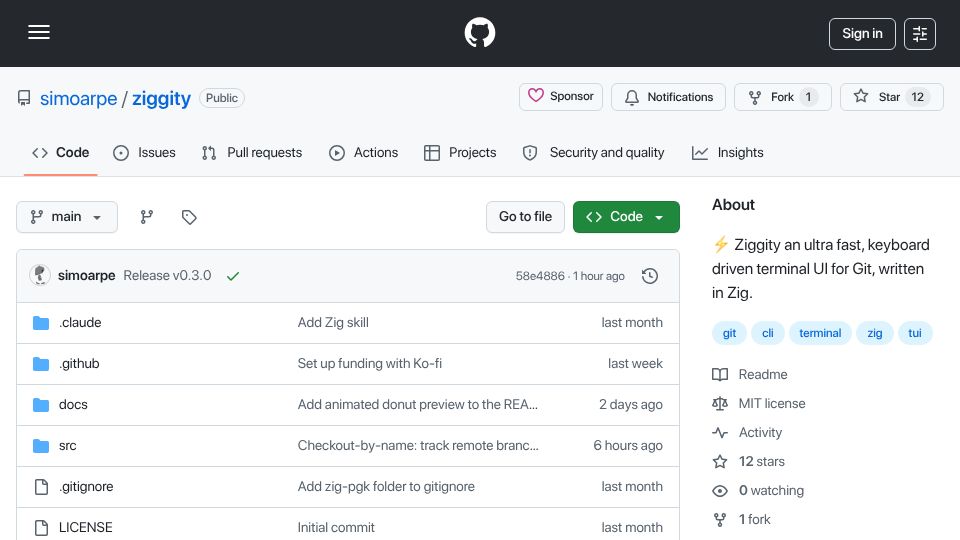Screen dimensions: 960x540
Task: Select the terminal topic tag
Action: tap(820, 333)
